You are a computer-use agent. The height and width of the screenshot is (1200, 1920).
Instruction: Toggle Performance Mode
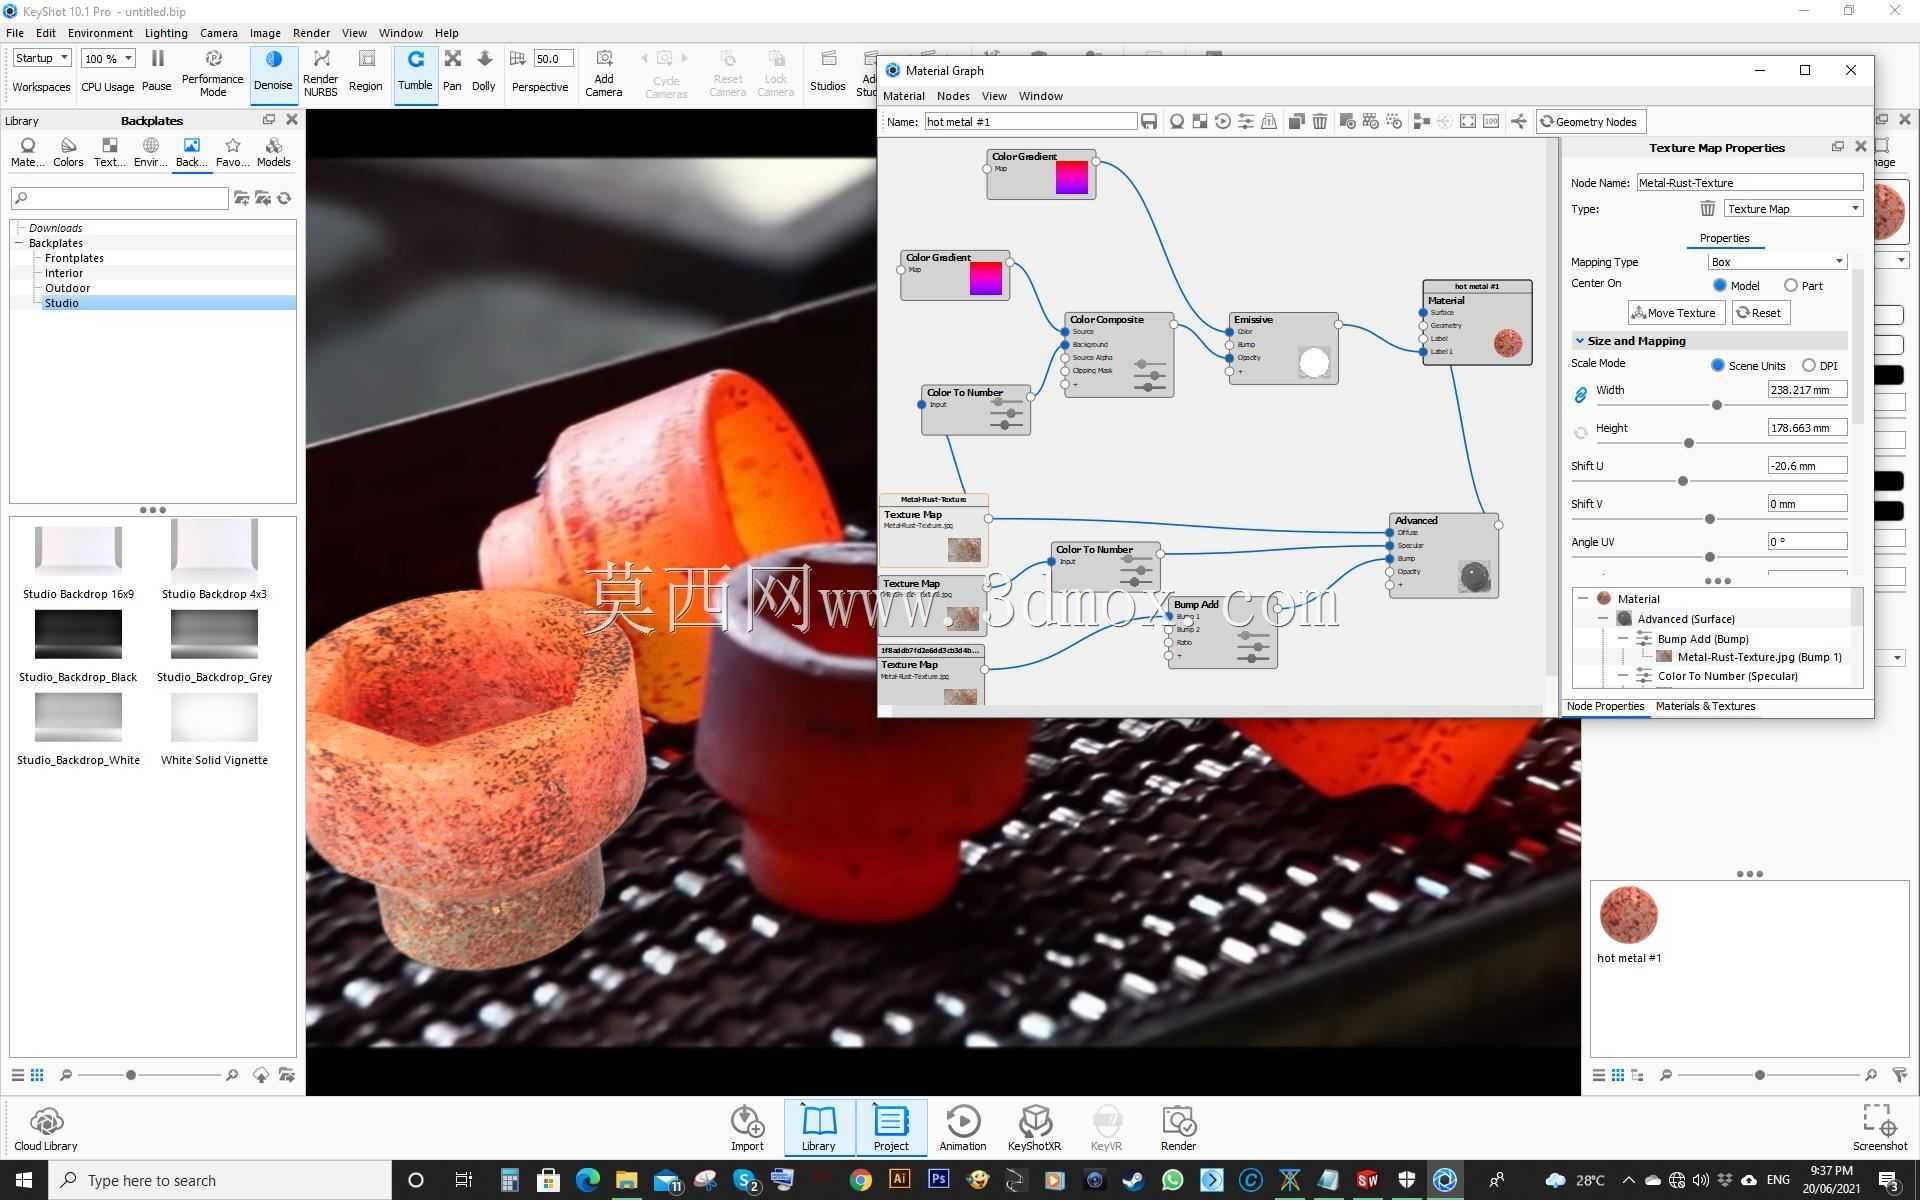(213, 72)
